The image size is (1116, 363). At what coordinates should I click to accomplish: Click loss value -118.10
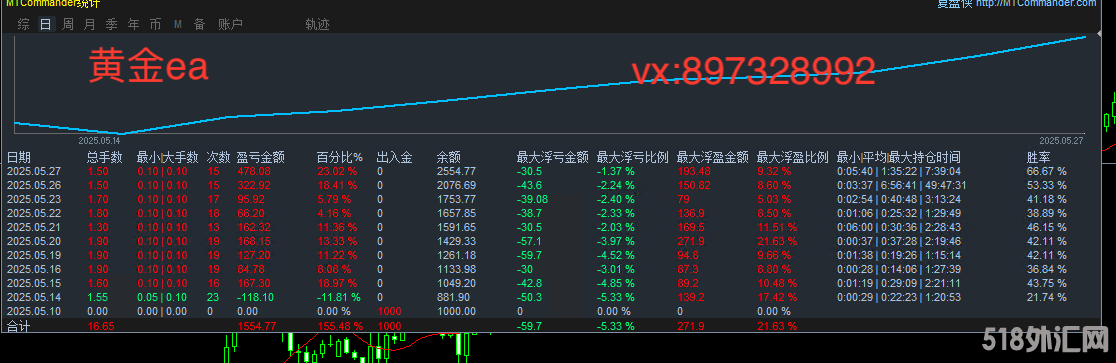(256, 297)
